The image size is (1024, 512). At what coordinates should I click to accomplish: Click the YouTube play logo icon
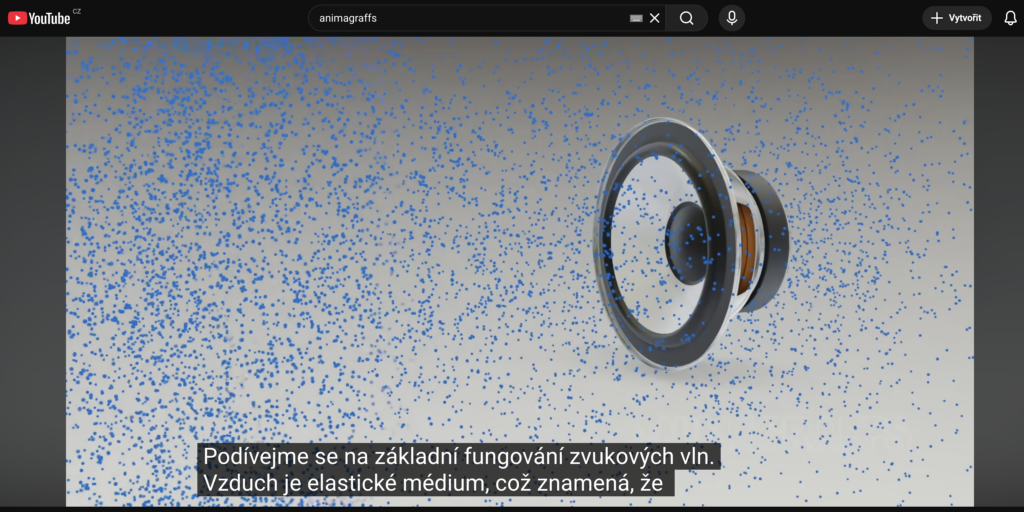coord(17,18)
